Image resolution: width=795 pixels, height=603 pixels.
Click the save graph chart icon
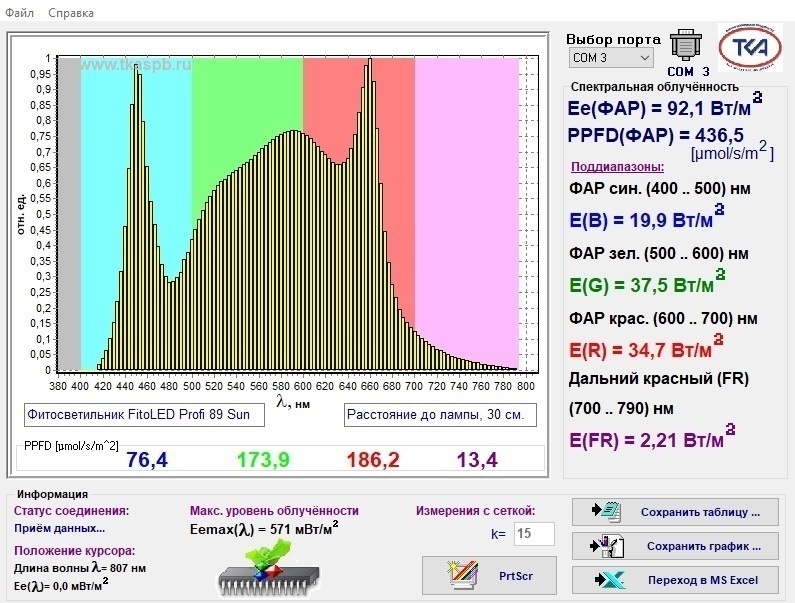point(606,546)
